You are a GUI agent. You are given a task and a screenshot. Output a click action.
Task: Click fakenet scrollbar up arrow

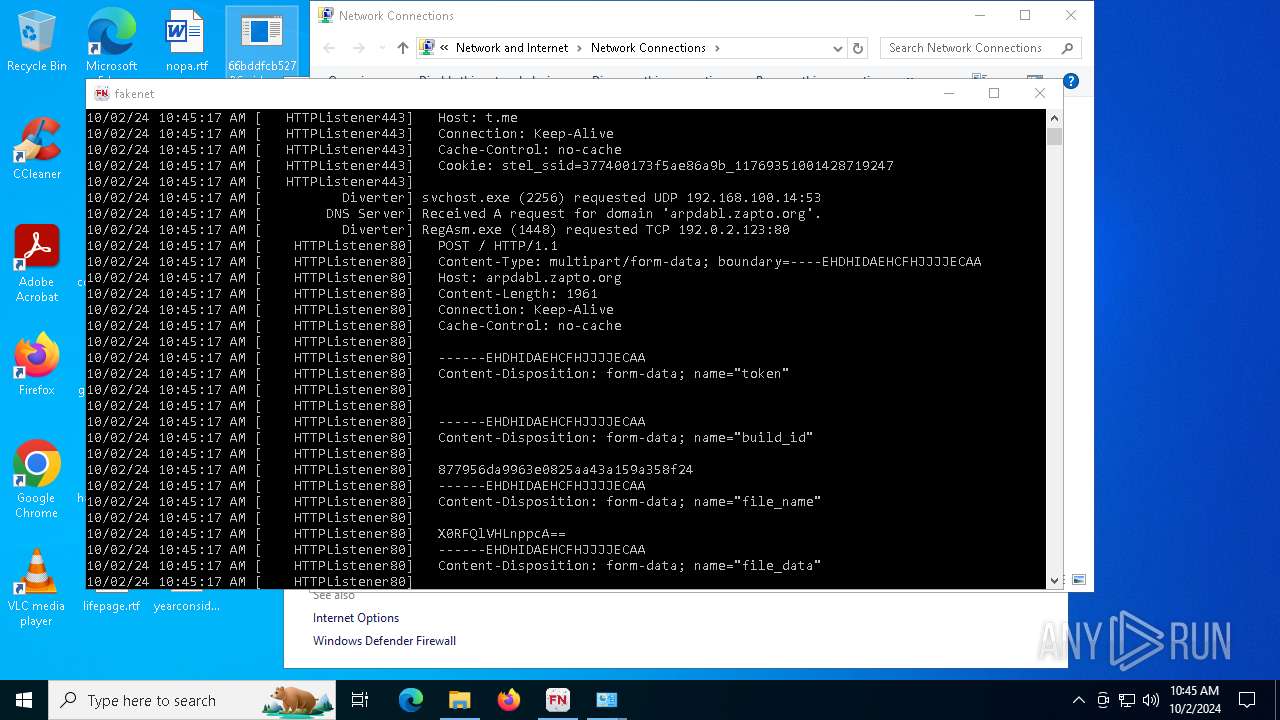(1054, 118)
